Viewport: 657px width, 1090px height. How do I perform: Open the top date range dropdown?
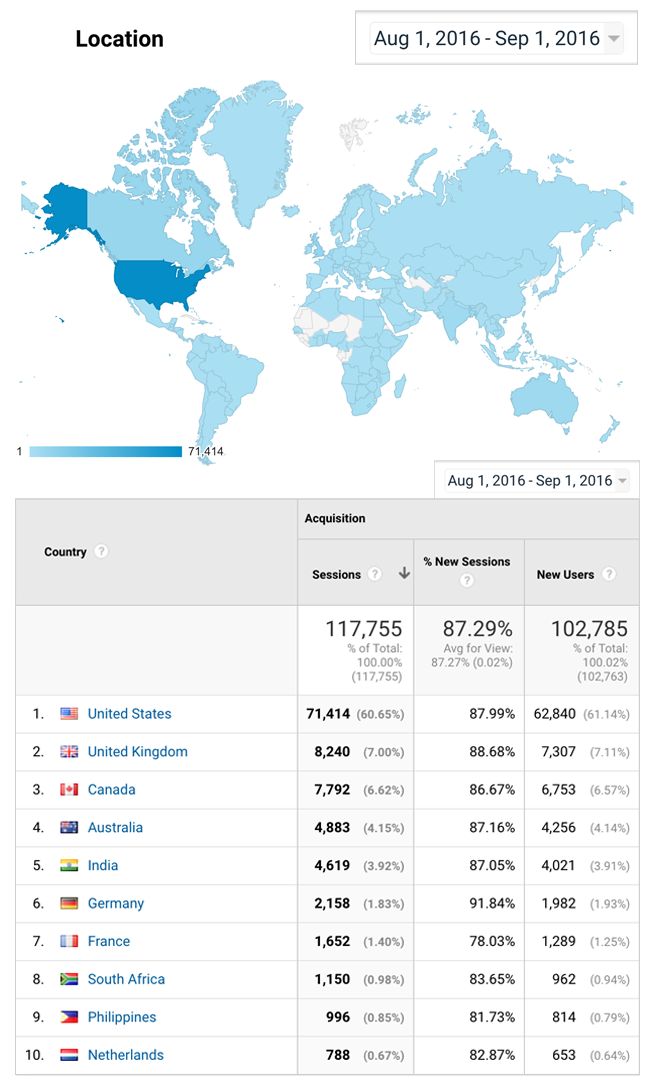click(x=496, y=38)
